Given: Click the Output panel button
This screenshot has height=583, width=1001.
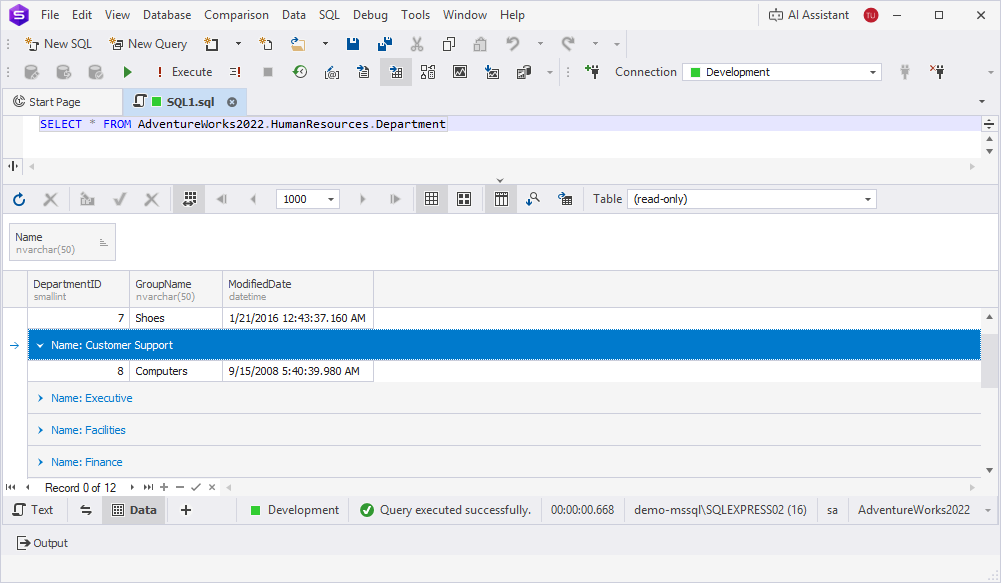Looking at the screenshot, I should (42, 543).
